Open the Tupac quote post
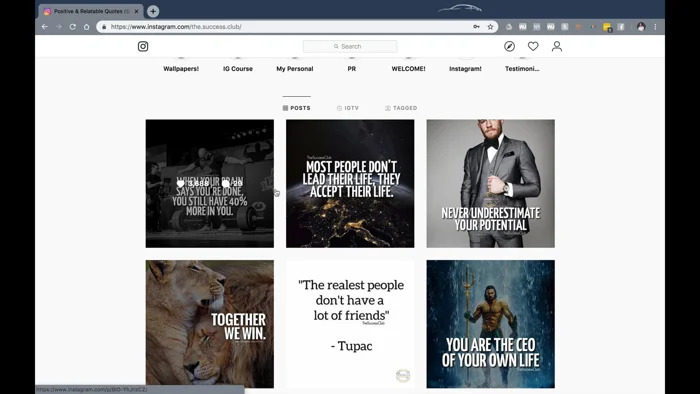 350,324
